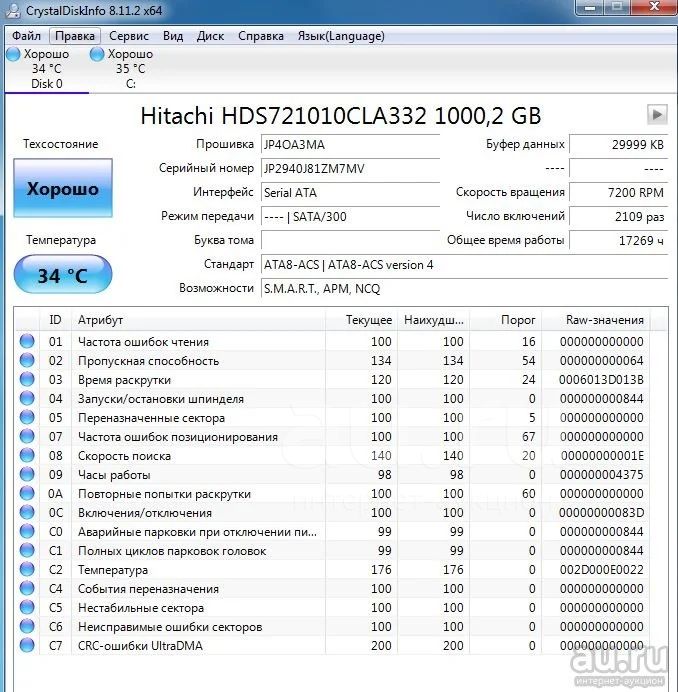
Task: Click status icon for attribute C0 row
Action: (27, 531)
